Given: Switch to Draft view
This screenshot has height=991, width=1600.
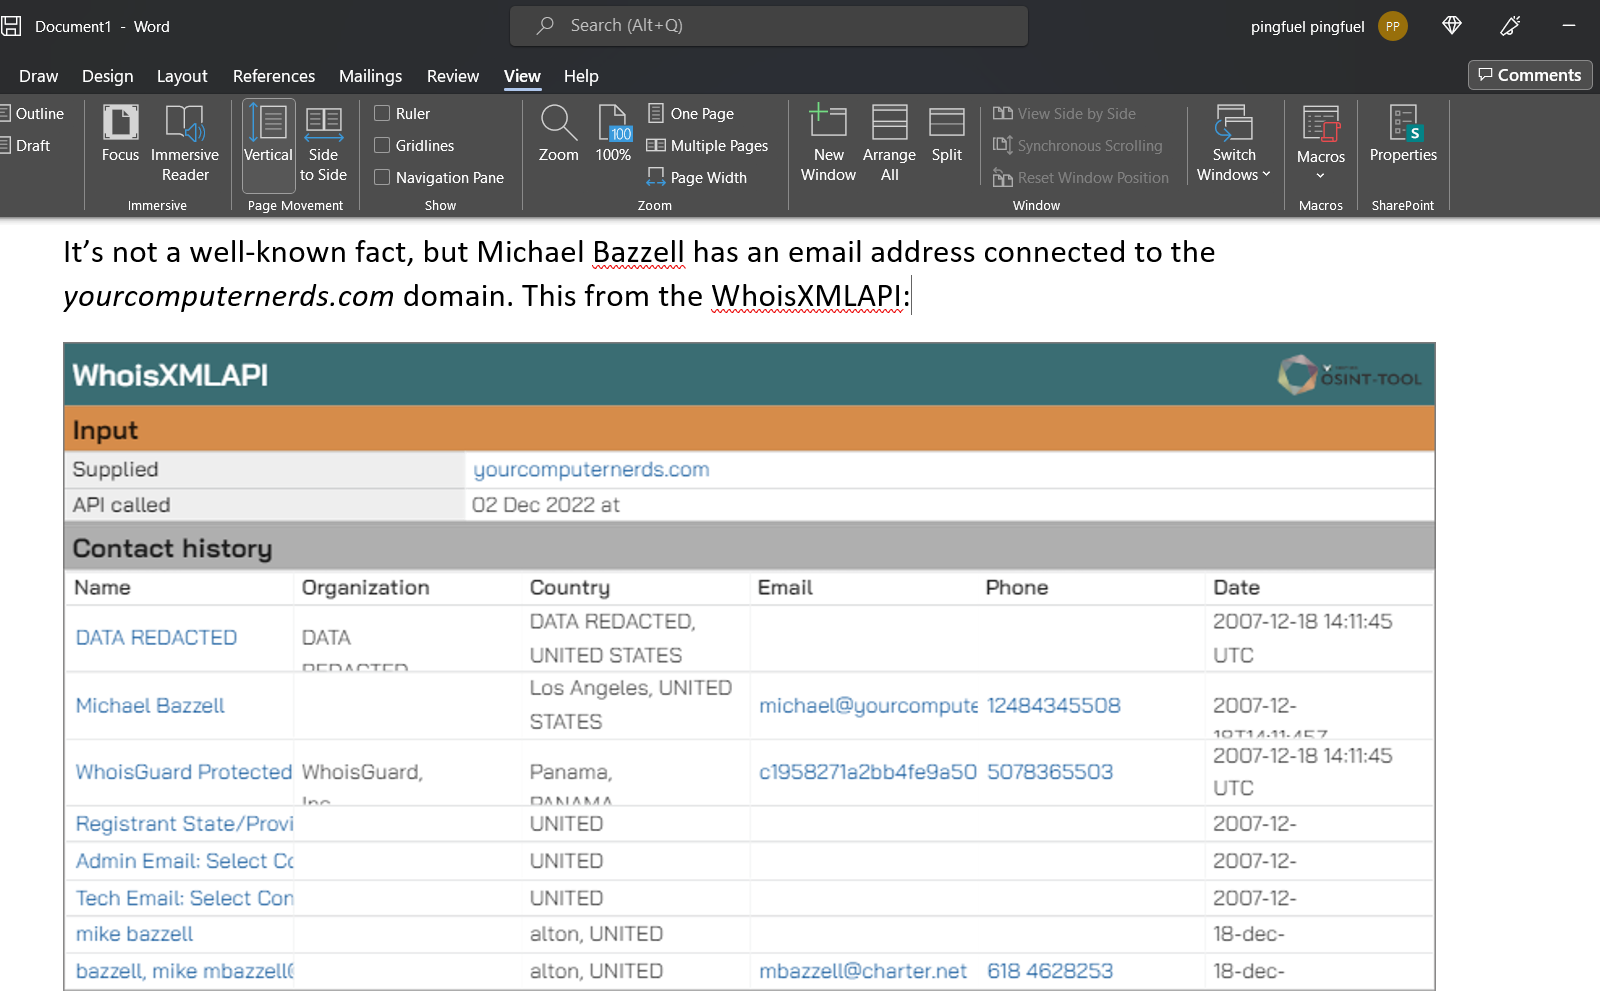Looking at the screenshot, I should [x=26, y=146].
